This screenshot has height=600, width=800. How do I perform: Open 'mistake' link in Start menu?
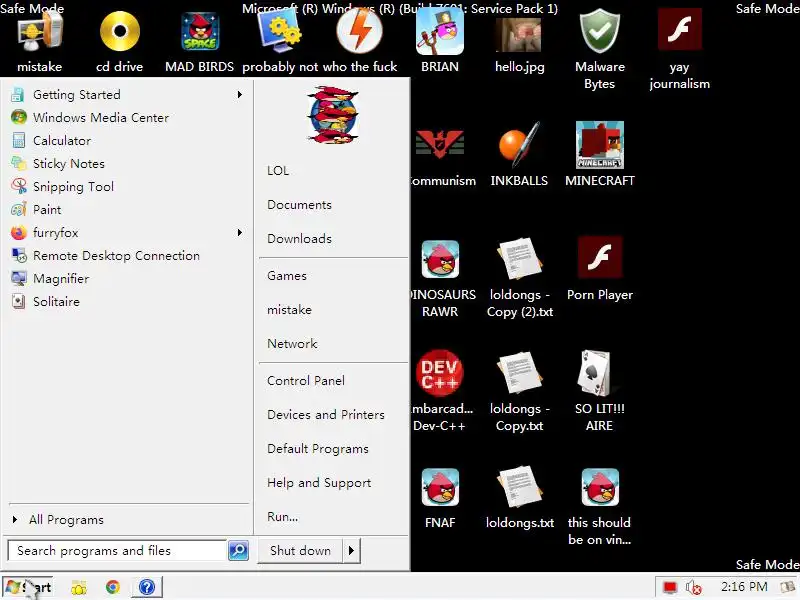(x=289, y=310)
